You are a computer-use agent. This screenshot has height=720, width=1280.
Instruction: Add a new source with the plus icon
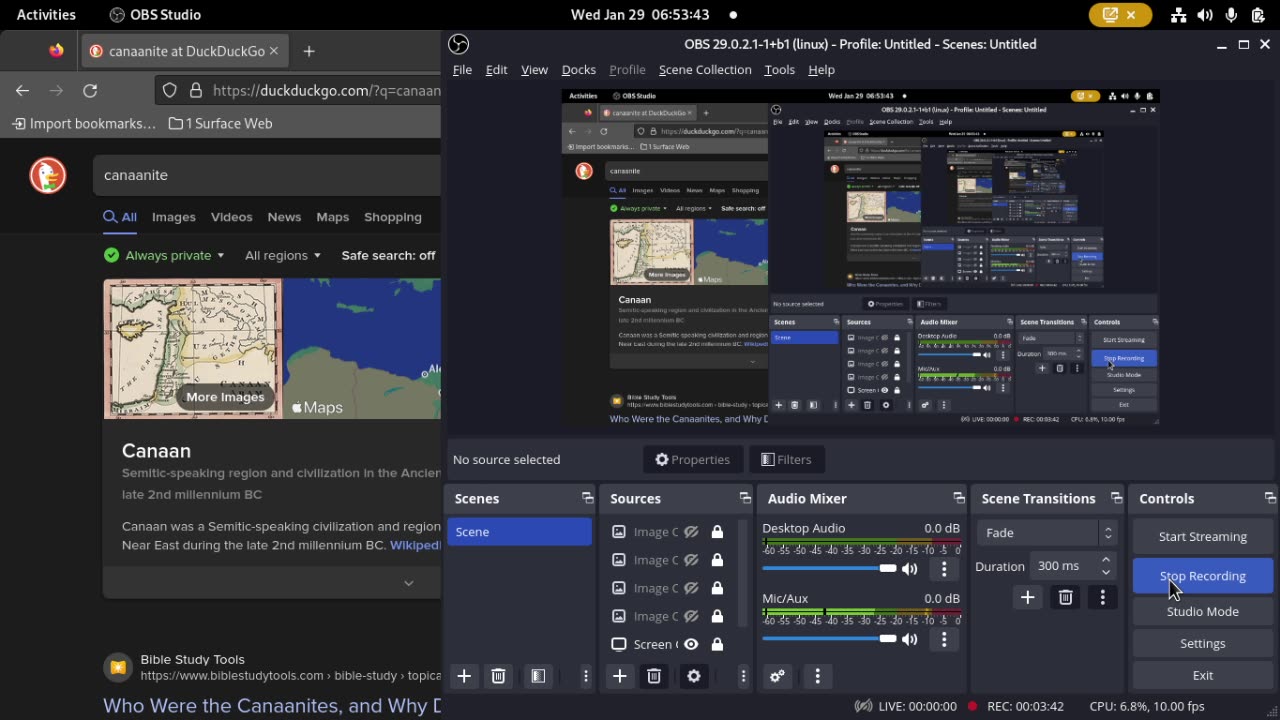click(620, 676)
